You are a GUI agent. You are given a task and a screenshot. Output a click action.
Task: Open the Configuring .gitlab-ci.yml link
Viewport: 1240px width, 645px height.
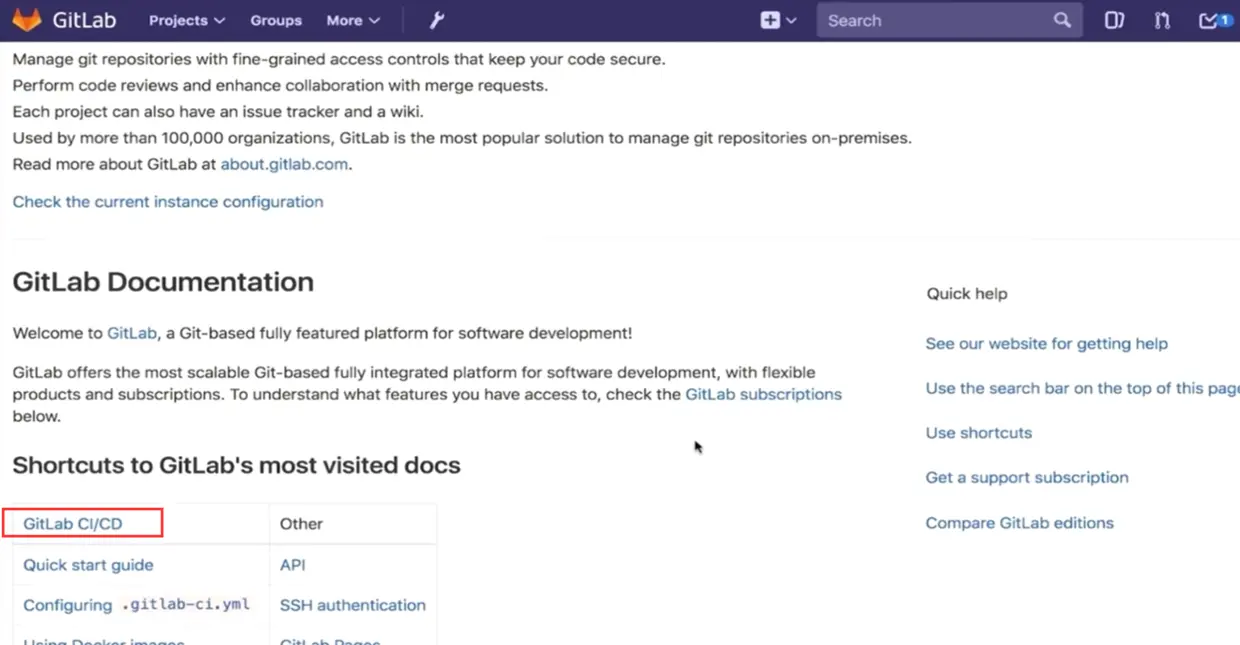136,605
